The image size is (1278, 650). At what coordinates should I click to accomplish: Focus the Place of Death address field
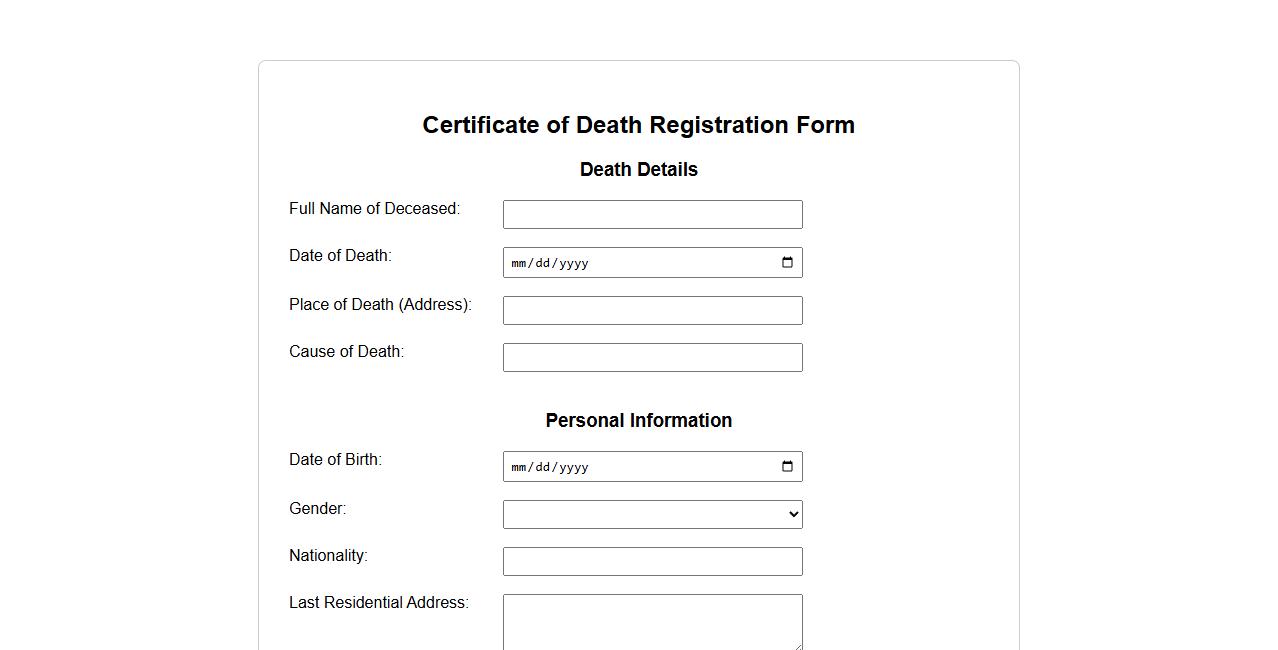[652, 310]
